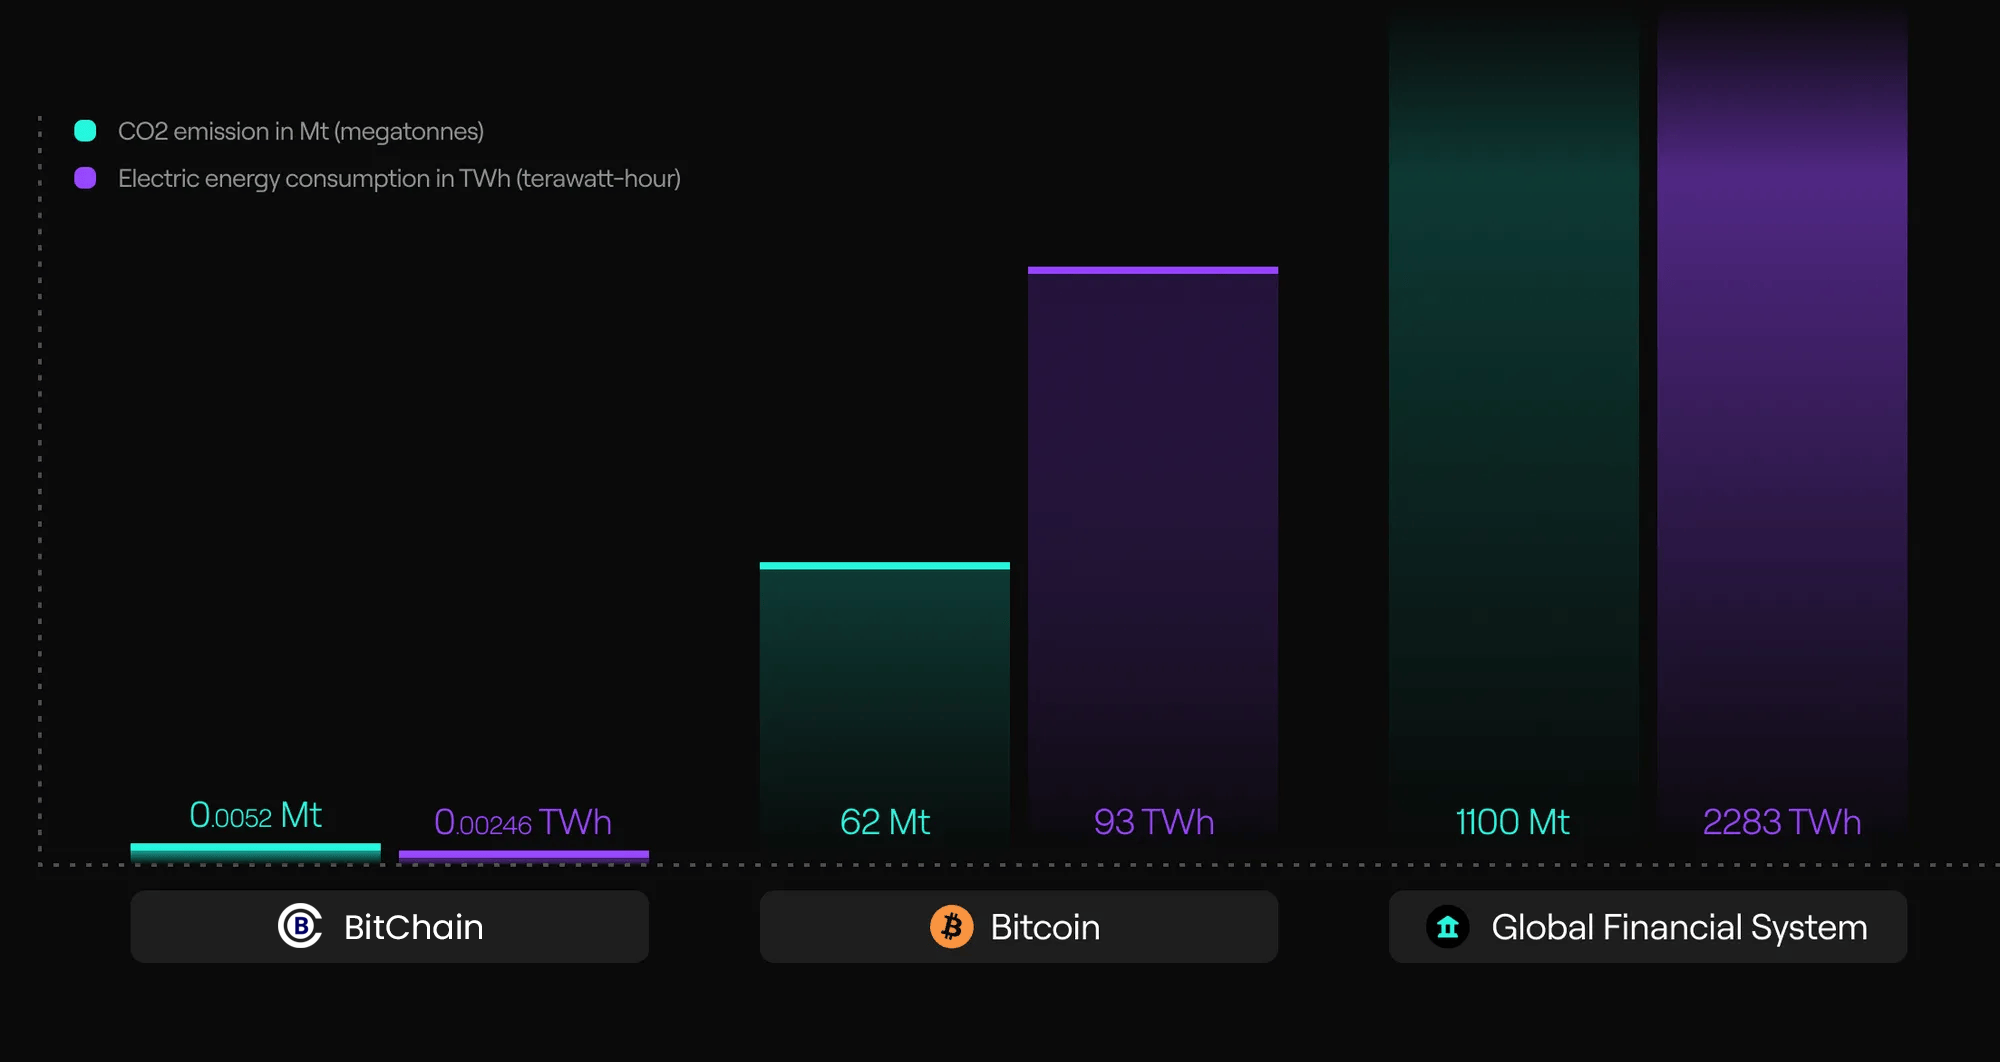The height and width of the screenshot is (1062, 2000).
Task: Click the BitChain teal emission bar
Action: 255,851
